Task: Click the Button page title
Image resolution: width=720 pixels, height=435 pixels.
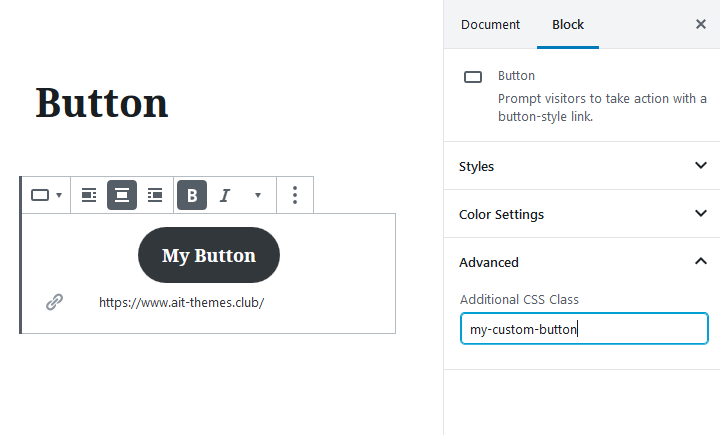Action: (102, 103)
